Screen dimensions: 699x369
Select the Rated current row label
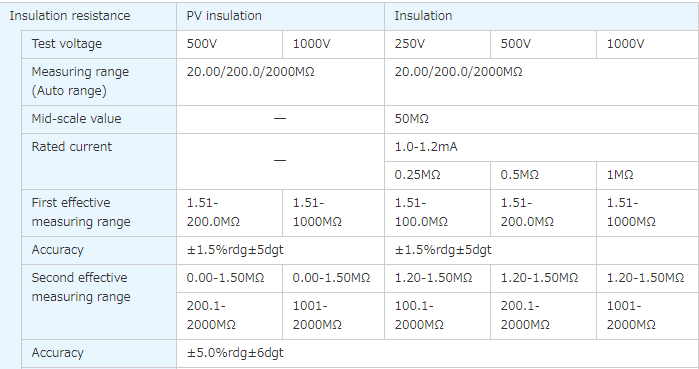[x=99, y=161]
